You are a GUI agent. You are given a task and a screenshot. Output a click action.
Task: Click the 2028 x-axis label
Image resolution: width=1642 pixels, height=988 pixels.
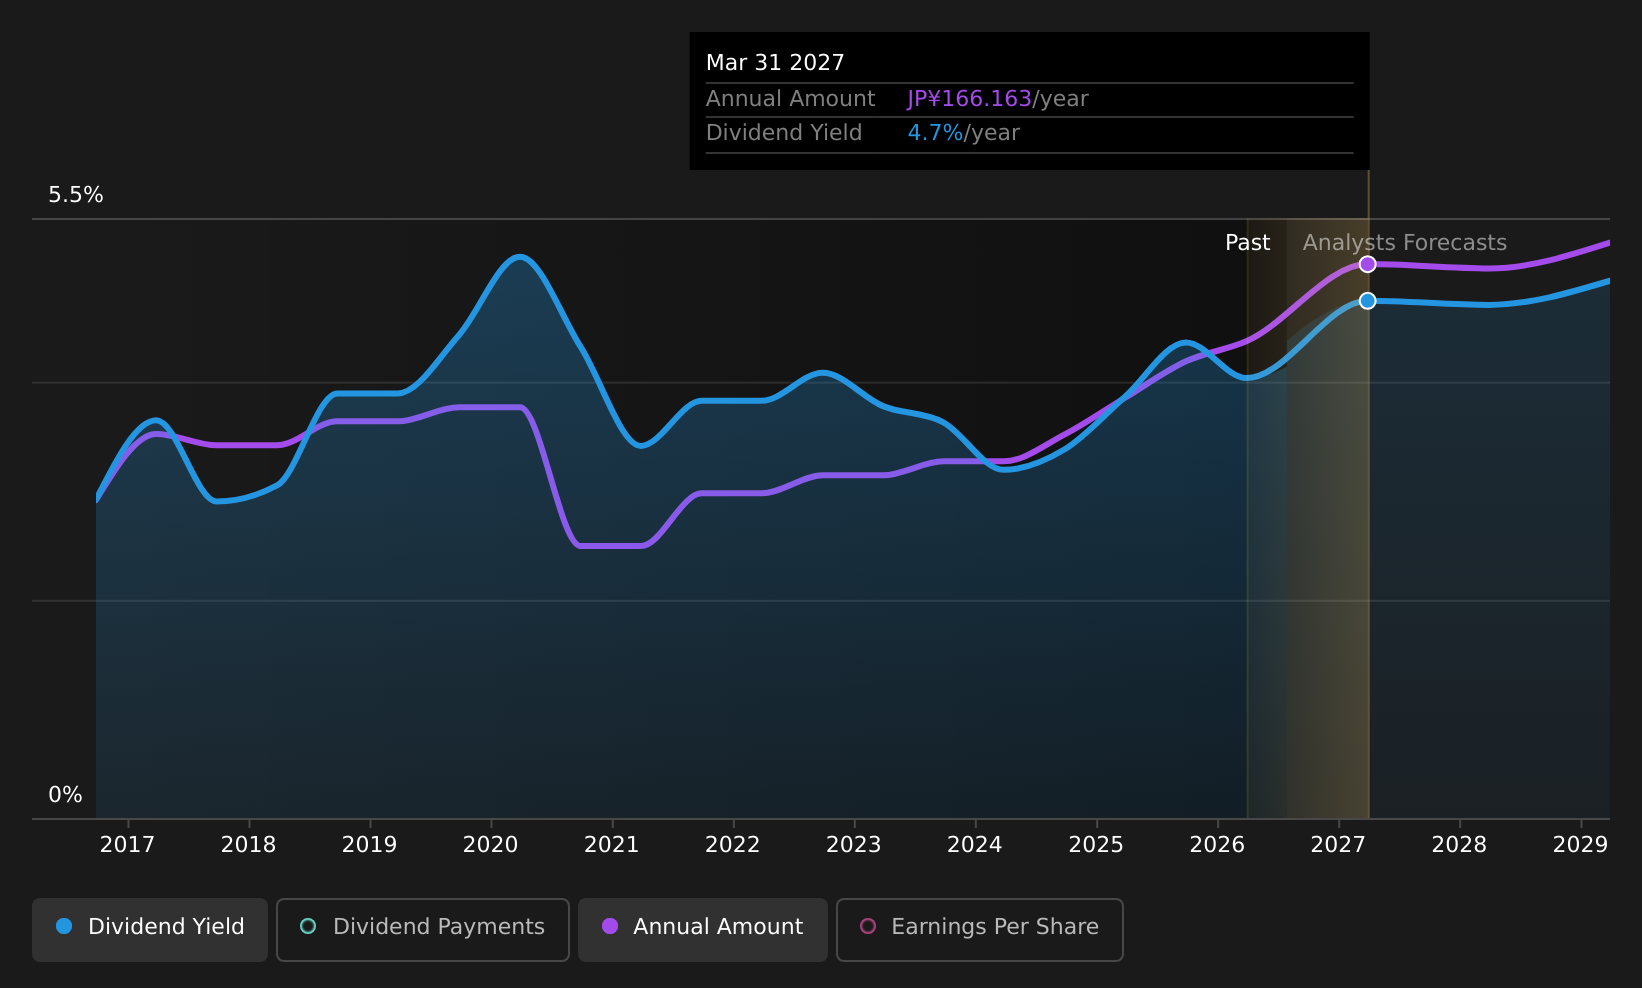tap(1459, 845)
